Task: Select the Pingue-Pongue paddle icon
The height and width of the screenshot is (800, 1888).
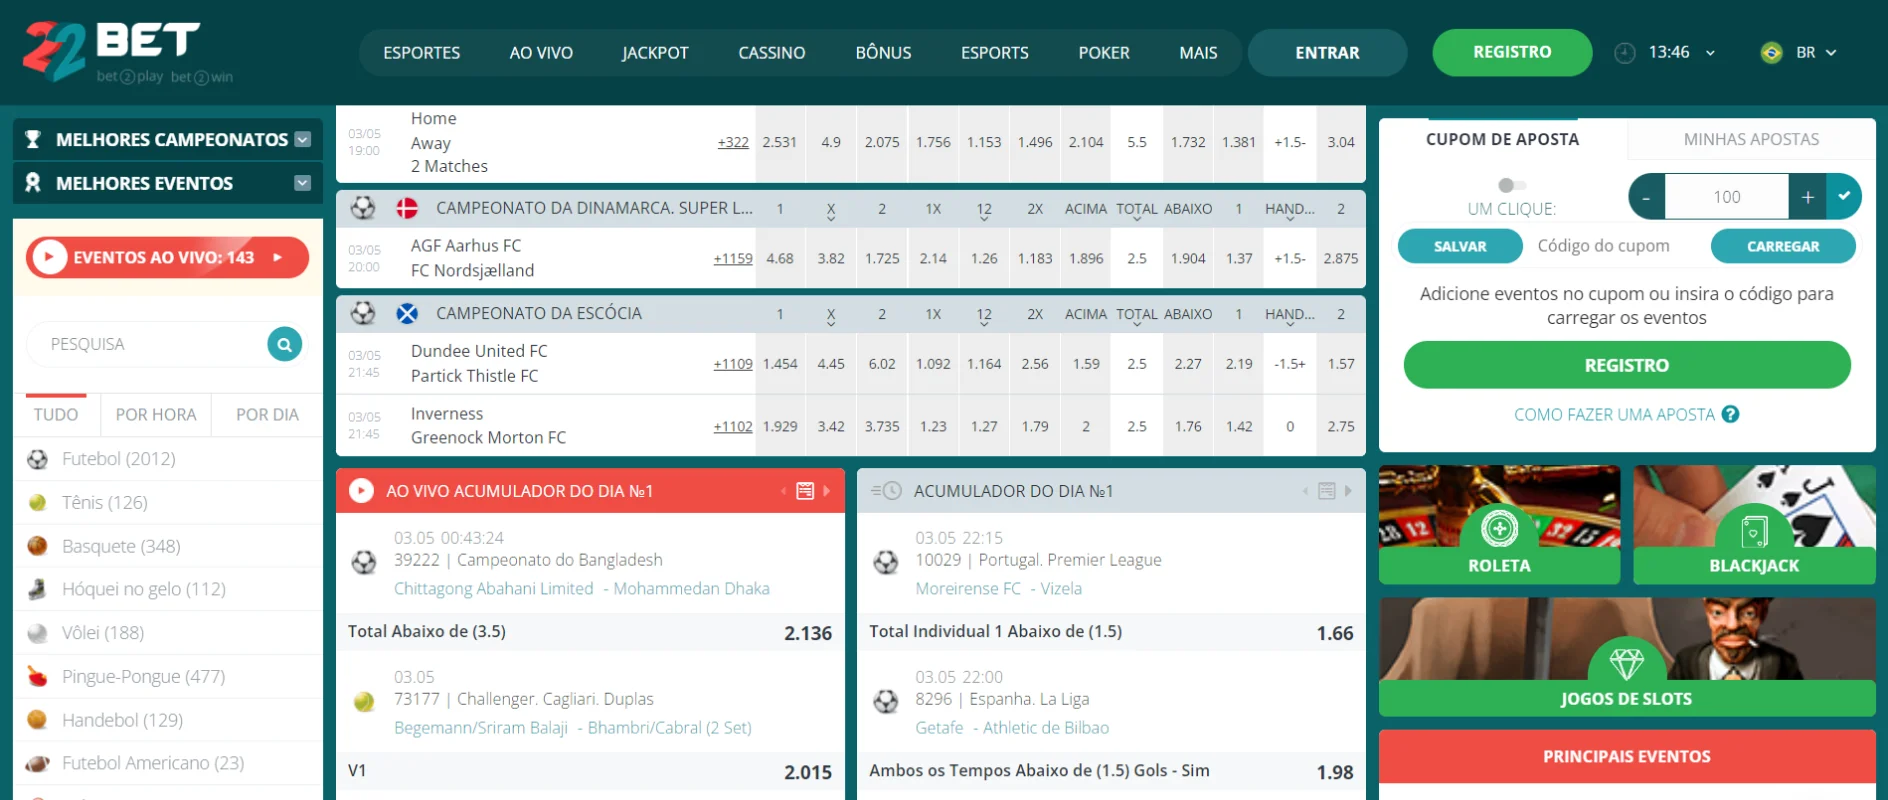Action: tap(37, 676)
